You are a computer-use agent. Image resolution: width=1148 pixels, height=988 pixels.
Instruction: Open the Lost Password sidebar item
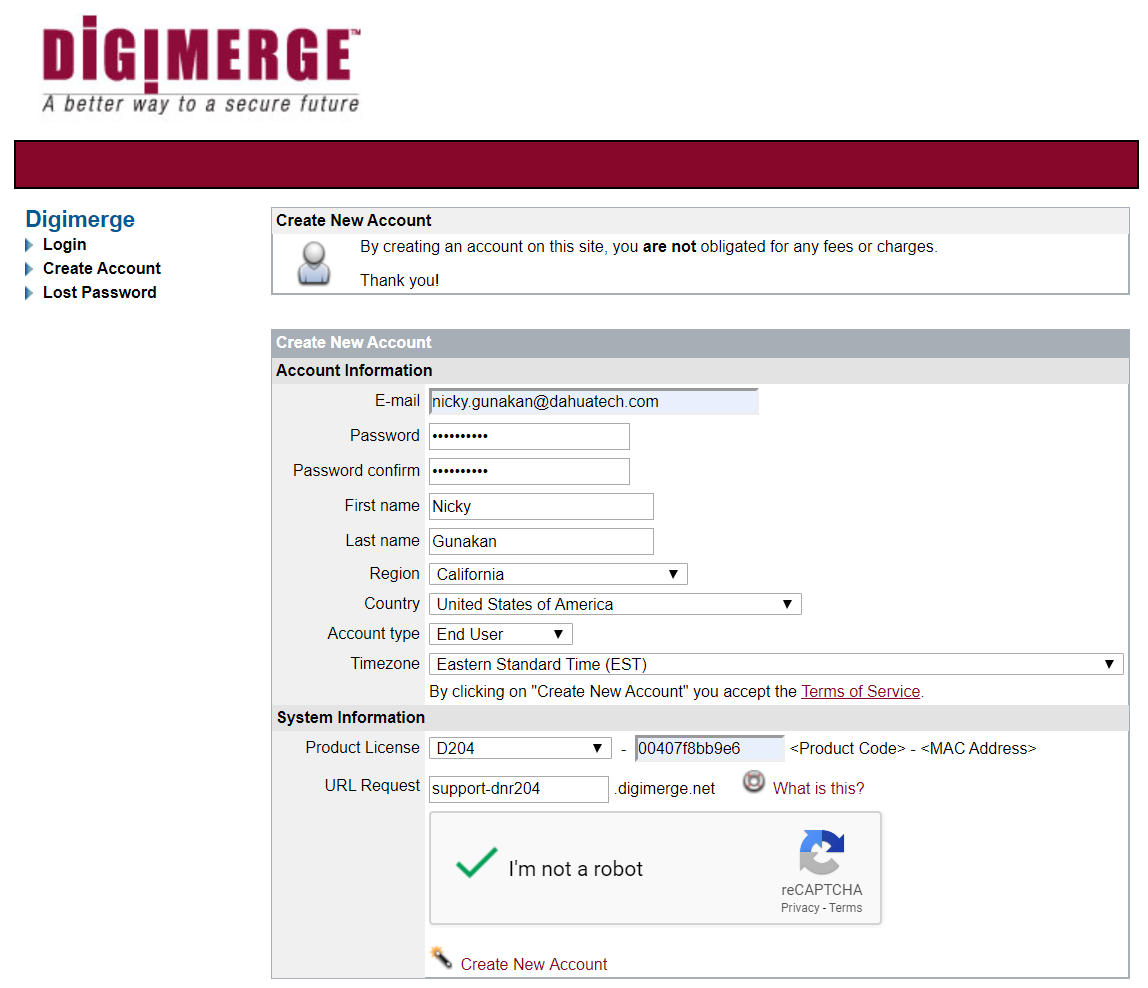click(100, 293)
